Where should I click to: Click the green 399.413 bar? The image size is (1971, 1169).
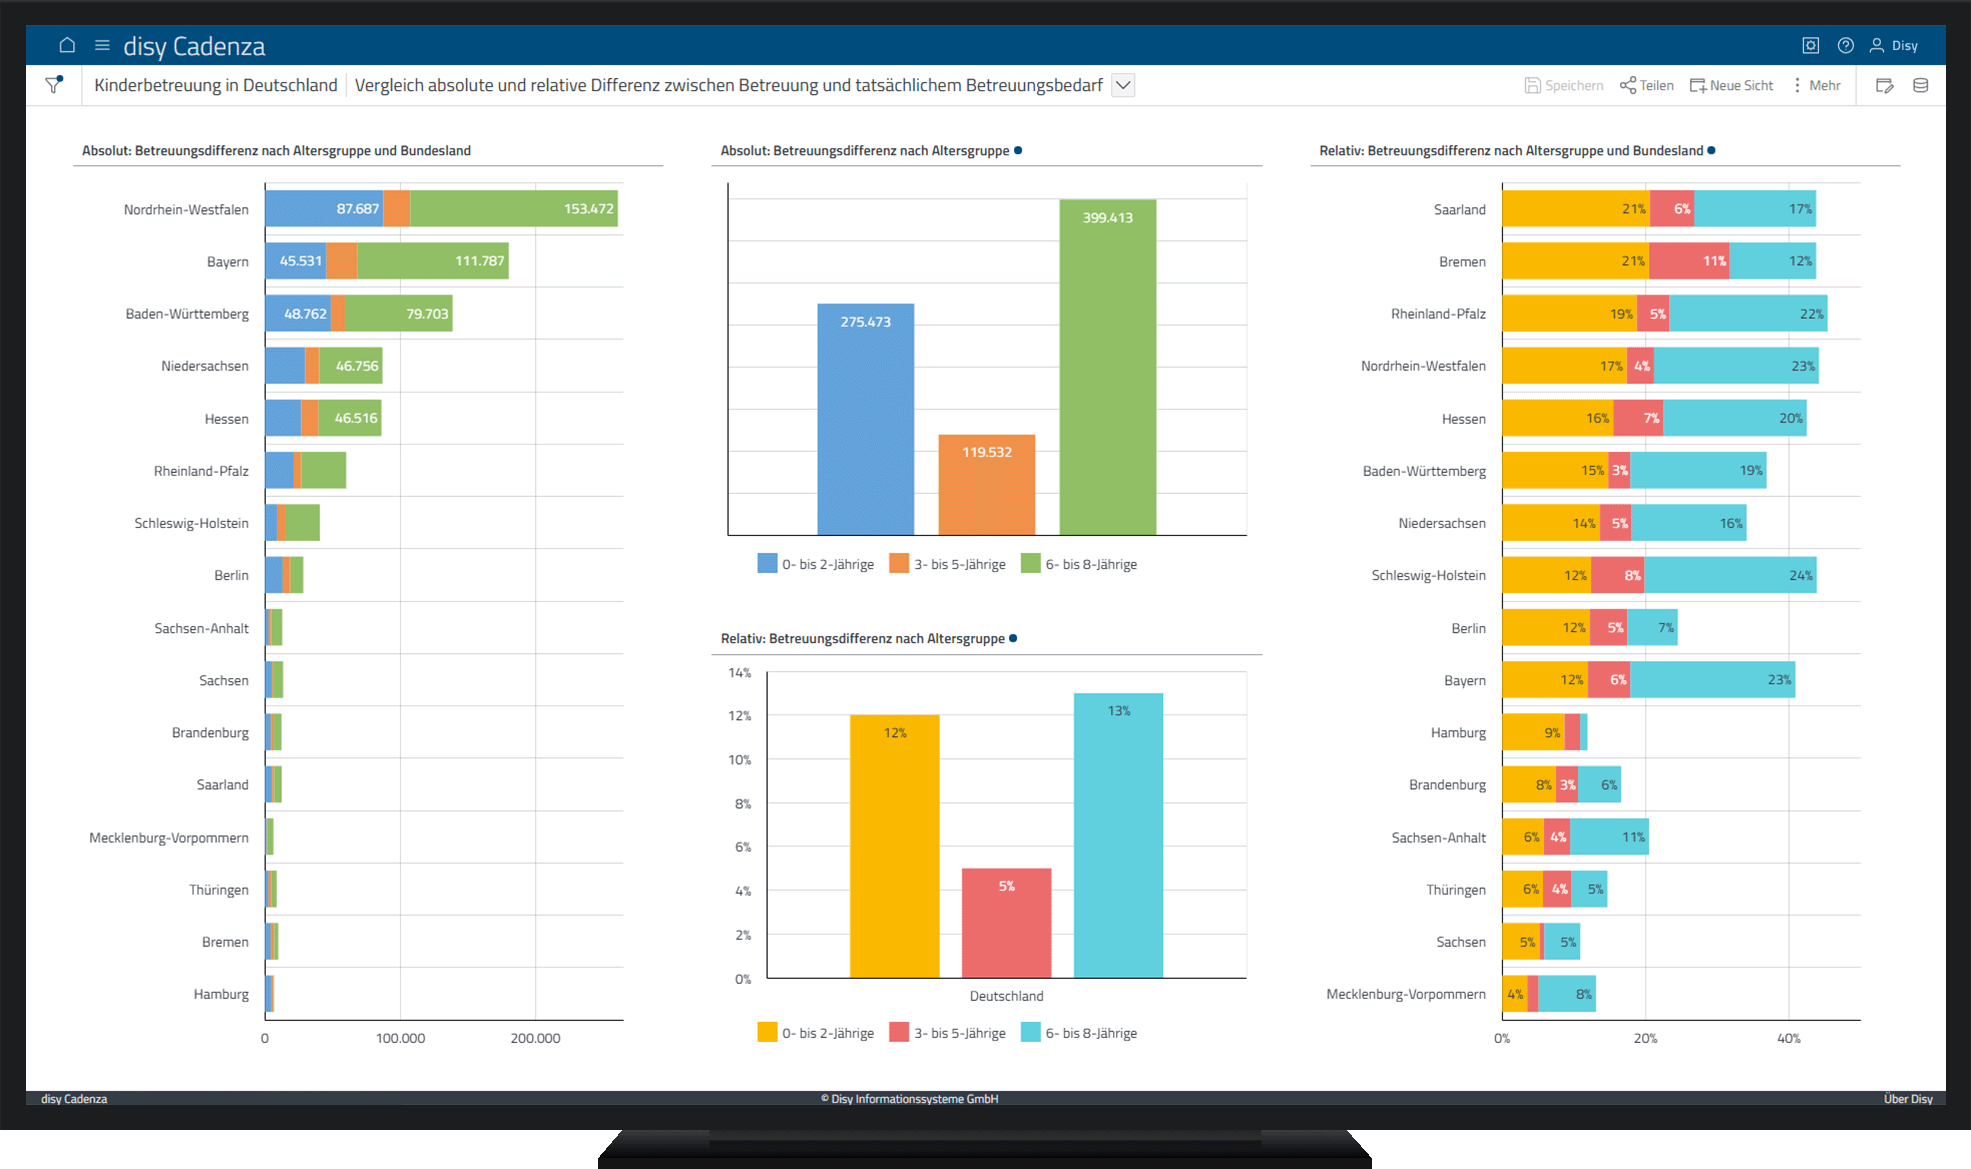pyautogui.click(x=1108, y=367)
